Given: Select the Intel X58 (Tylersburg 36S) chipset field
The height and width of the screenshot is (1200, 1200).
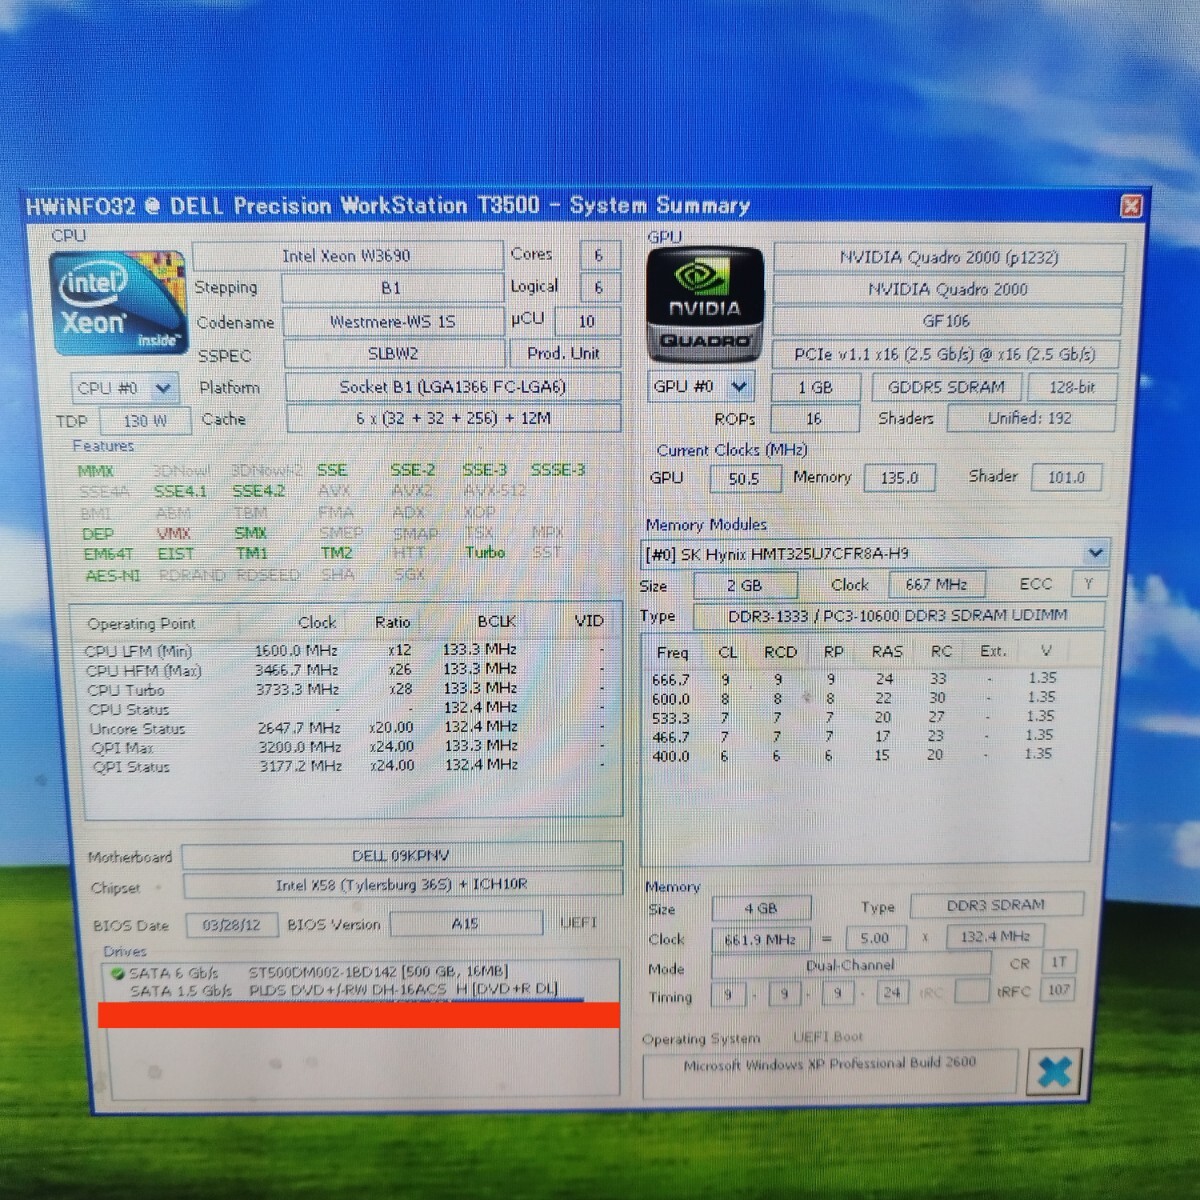Looking at the screenshot, I should coord(401,885).
